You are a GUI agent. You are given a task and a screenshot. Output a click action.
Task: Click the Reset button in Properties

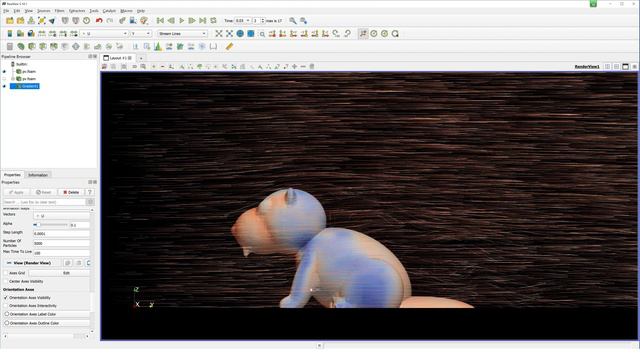coord(43,192)
